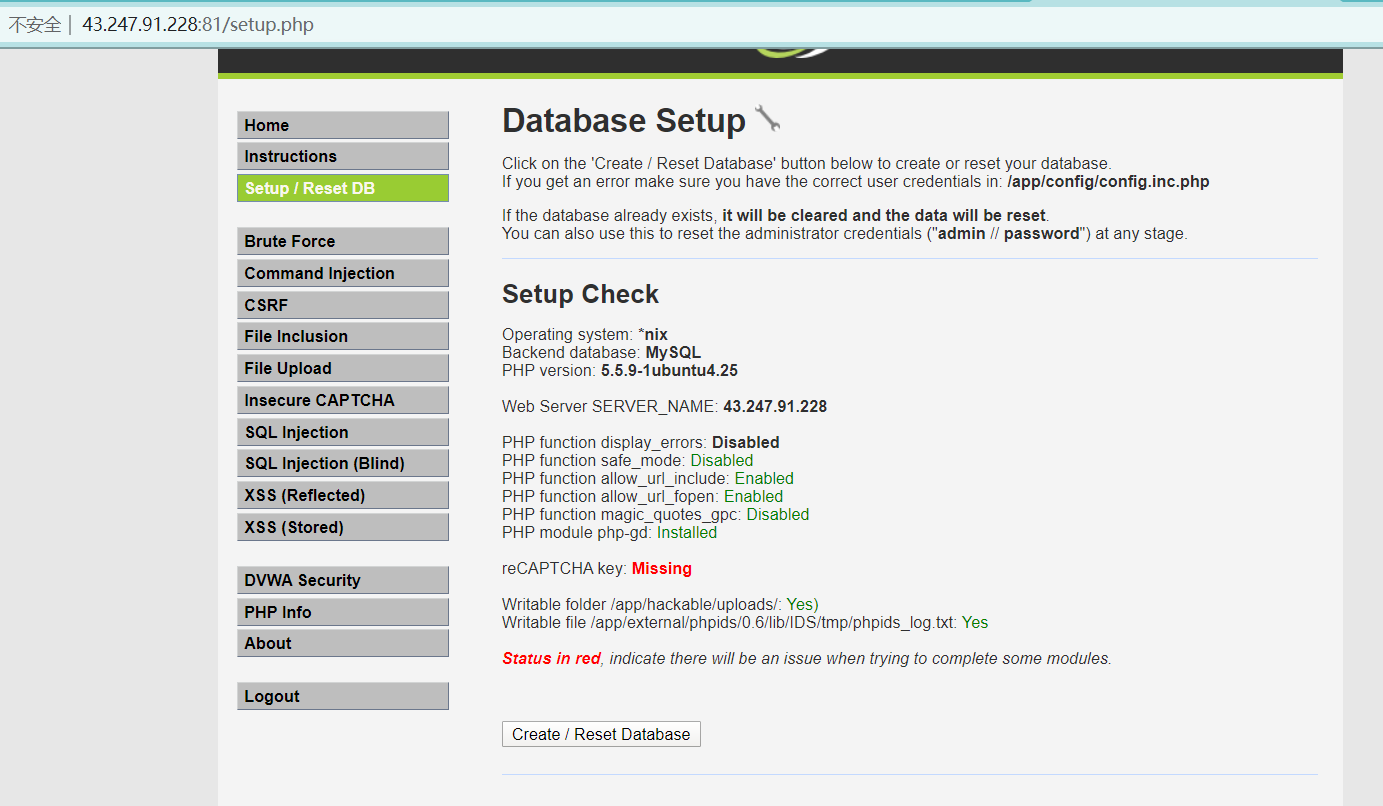The image size is (1383, 806).
Task: Open the About page
Action: pos(342,643)
